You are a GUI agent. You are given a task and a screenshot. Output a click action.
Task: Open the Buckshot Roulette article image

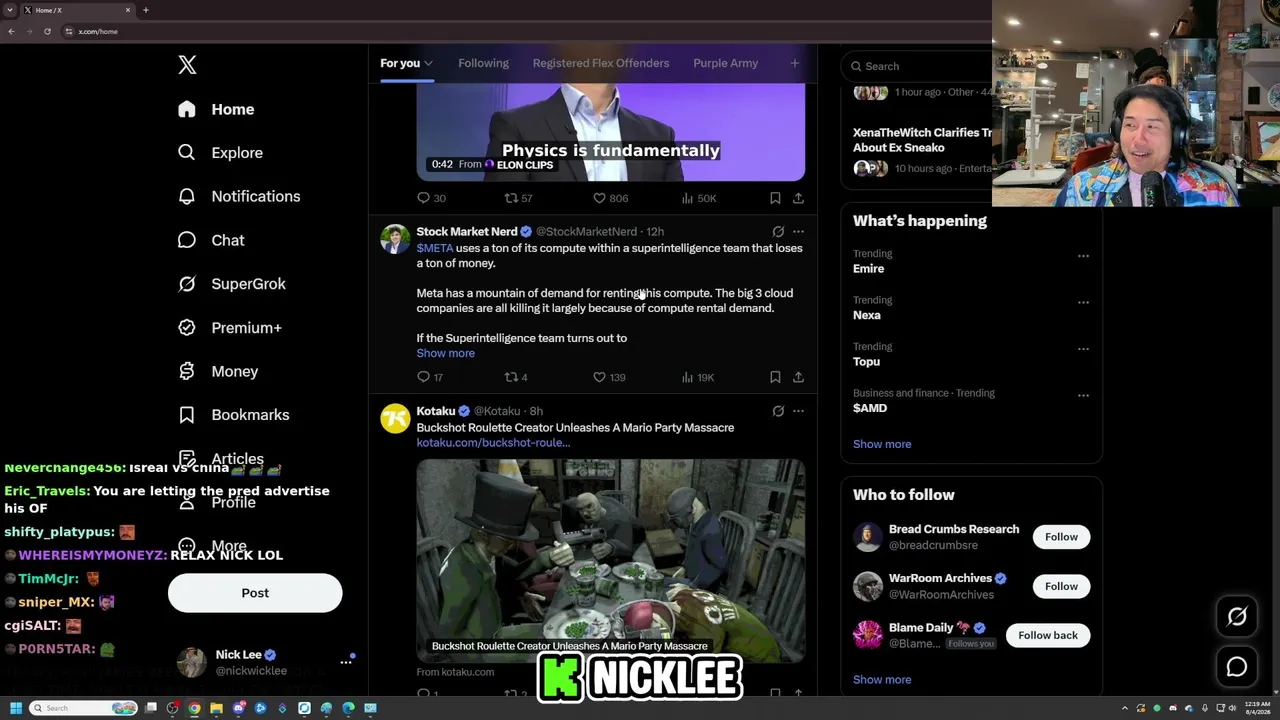click(611, 561)
